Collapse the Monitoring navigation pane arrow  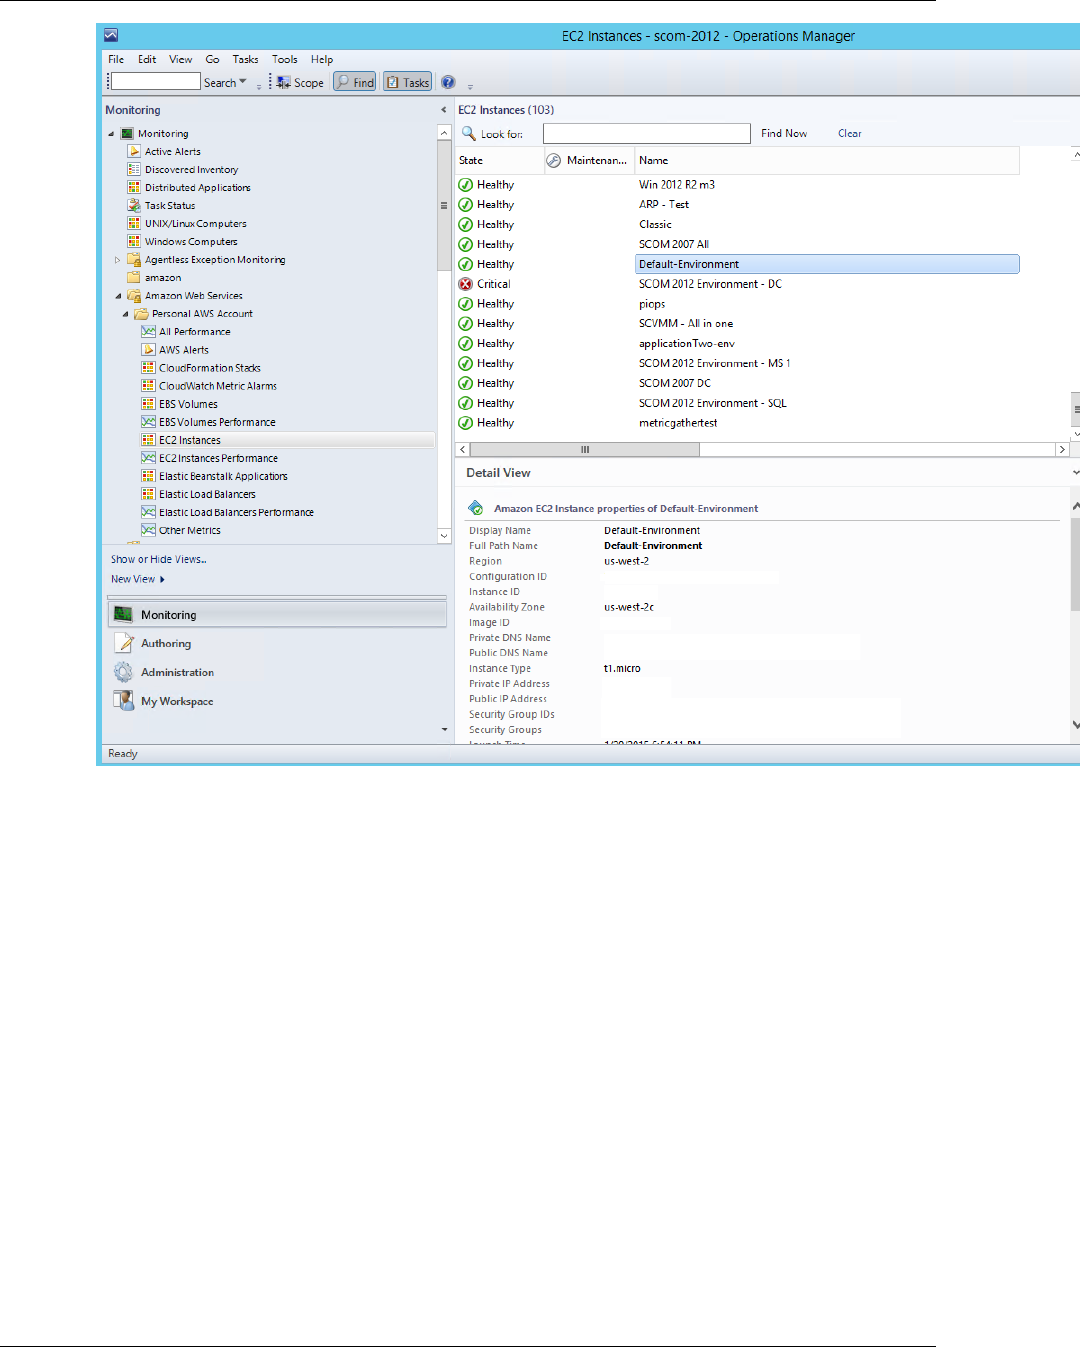pyautogui.click(x=444, y=110)
